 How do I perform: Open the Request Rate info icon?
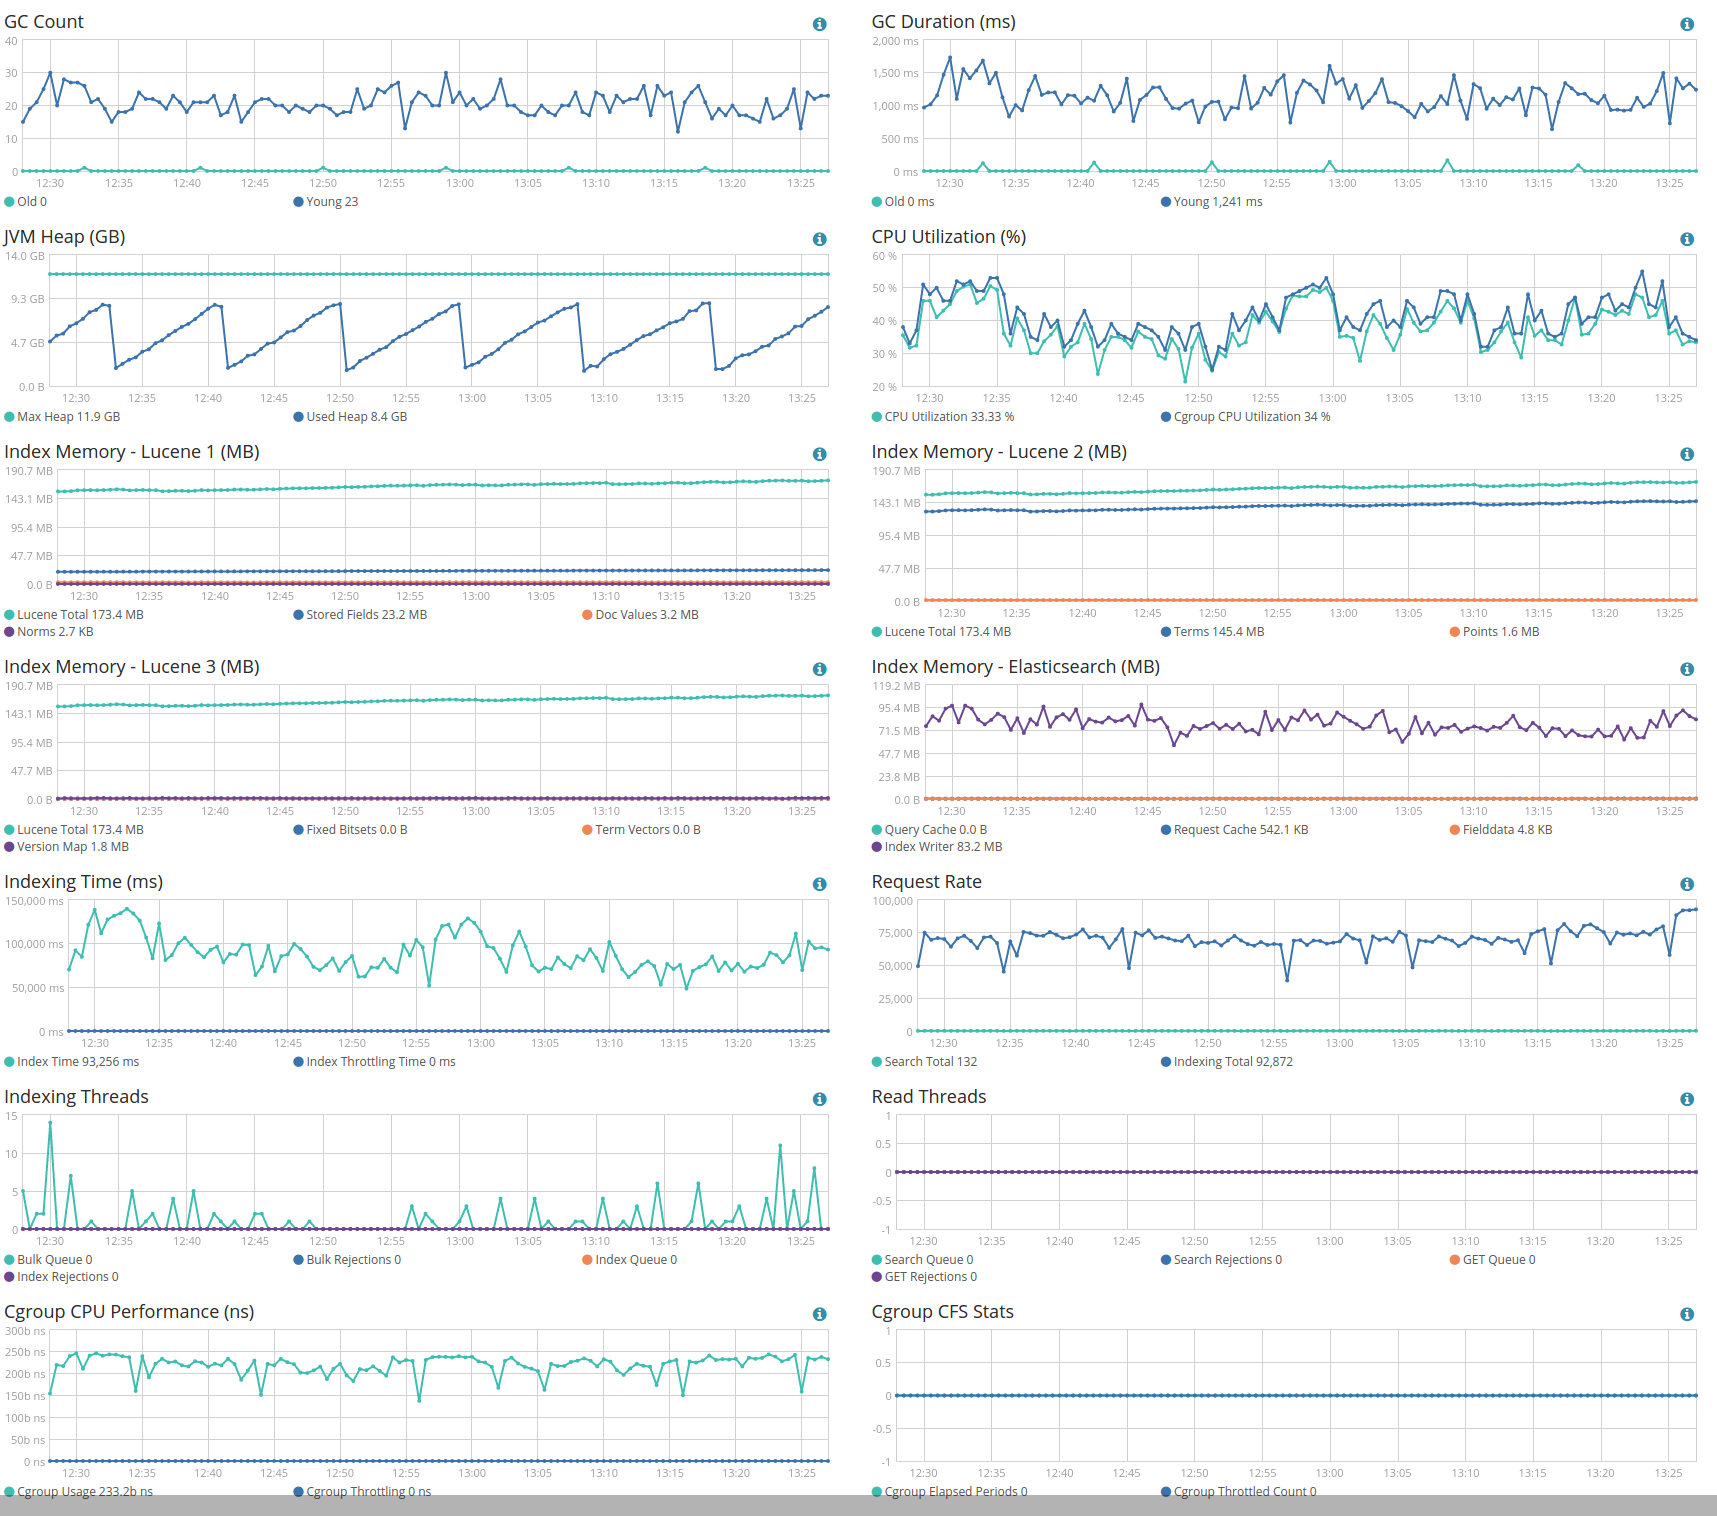1686,884
